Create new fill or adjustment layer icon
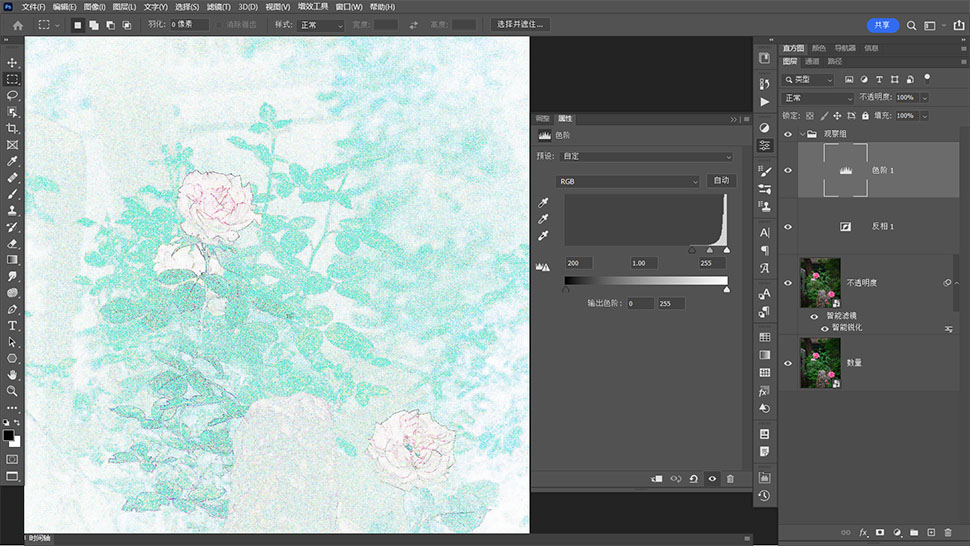 click(x=897, y=532)
